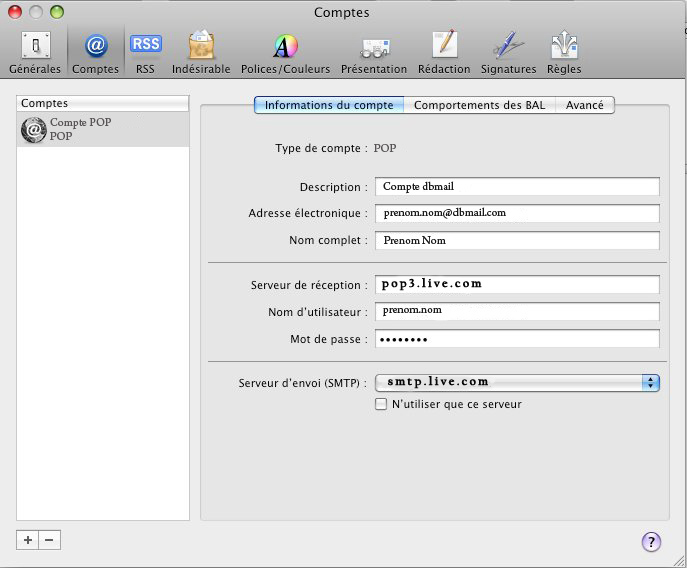Open the Rédaction preferences pane

[444, 52]
